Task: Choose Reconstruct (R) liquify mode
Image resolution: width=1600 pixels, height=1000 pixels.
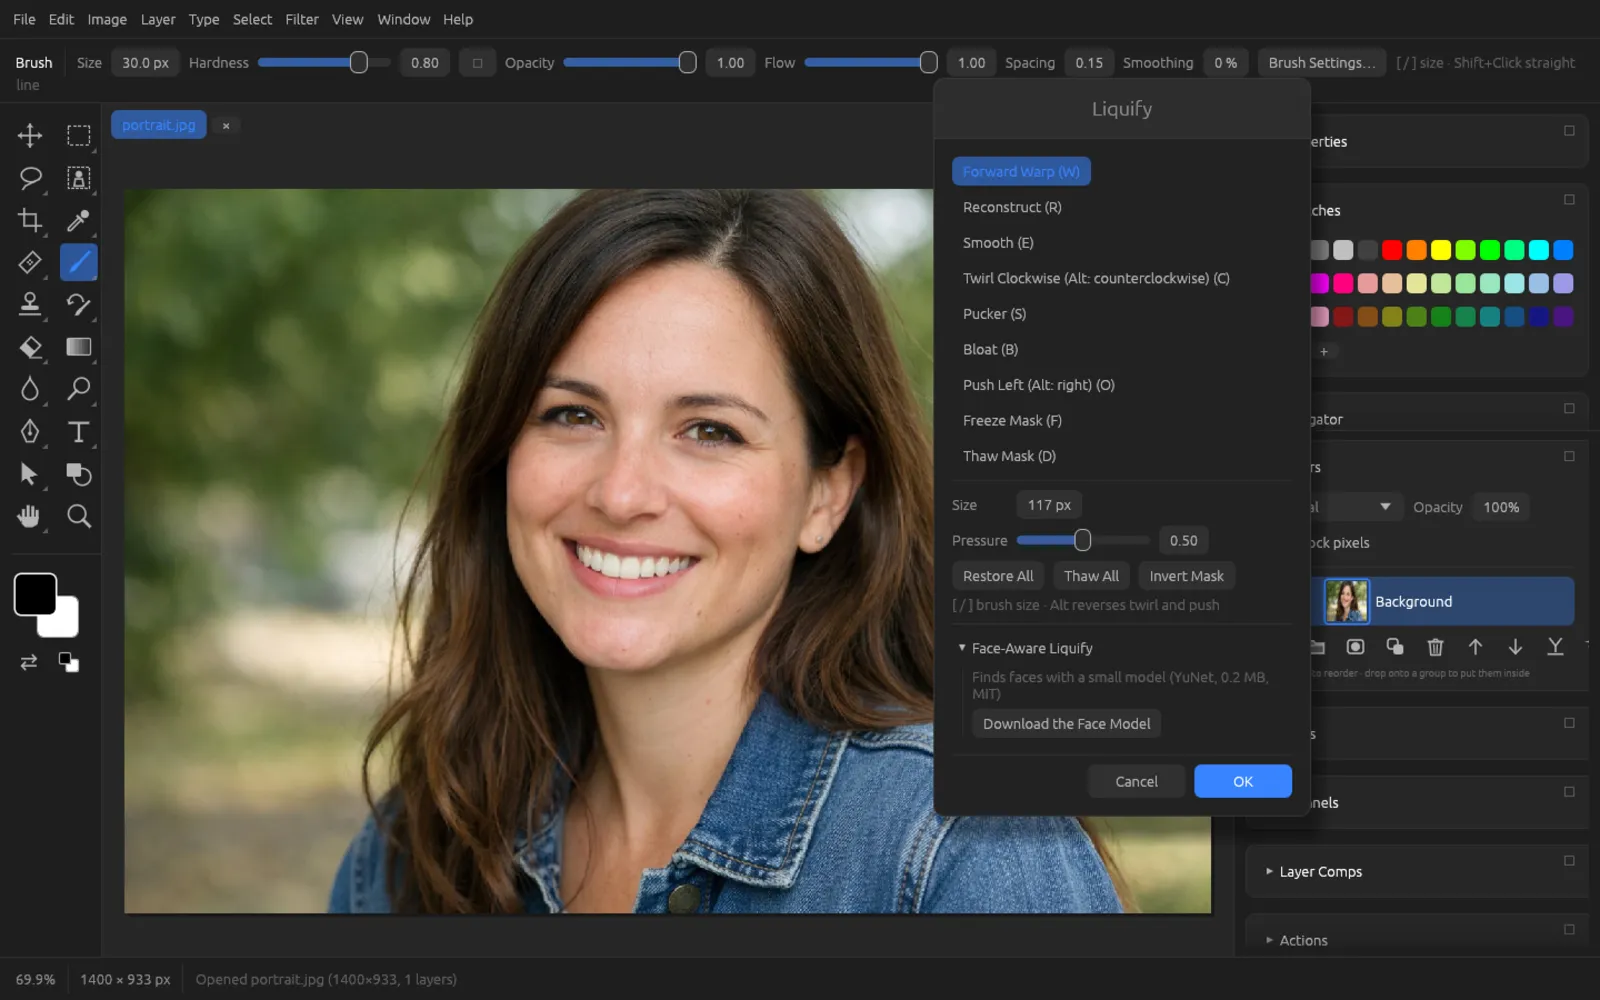Action: [x=1012, y=207]
